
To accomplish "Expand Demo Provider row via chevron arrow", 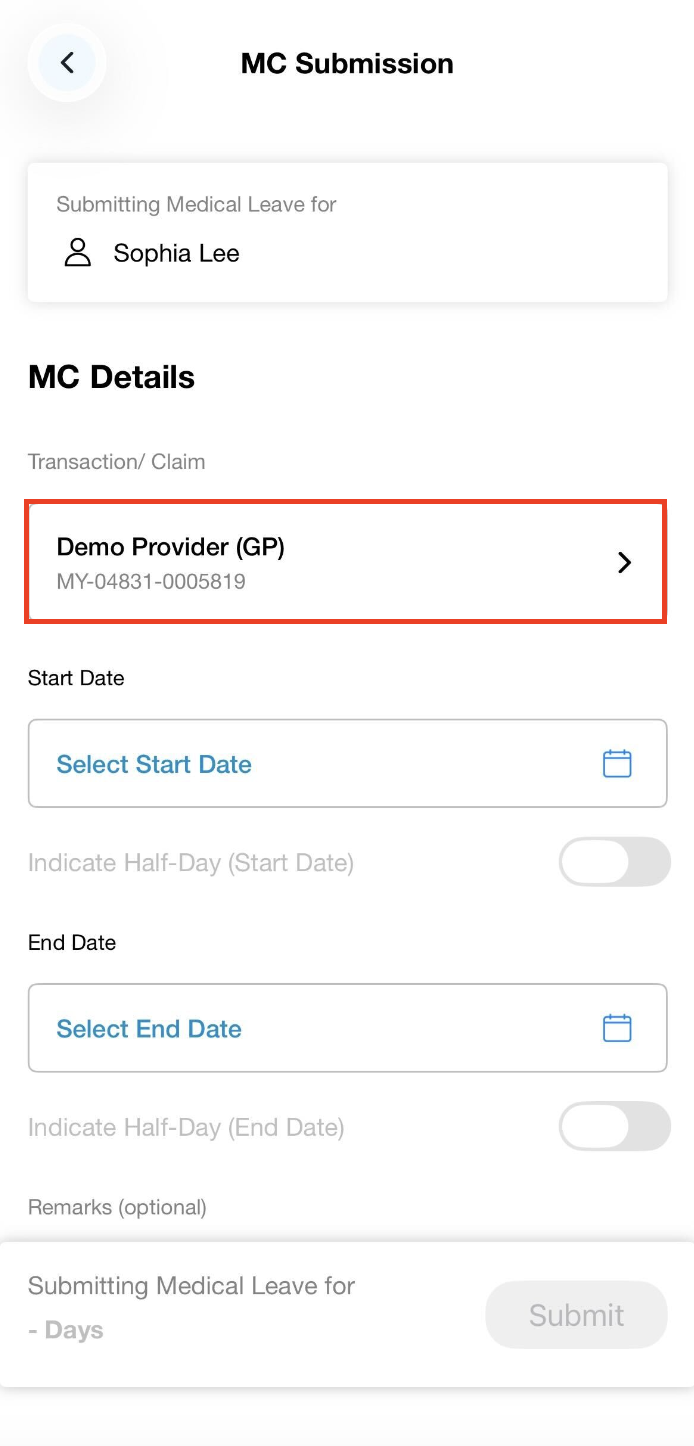I will click(x=625, y=563).
